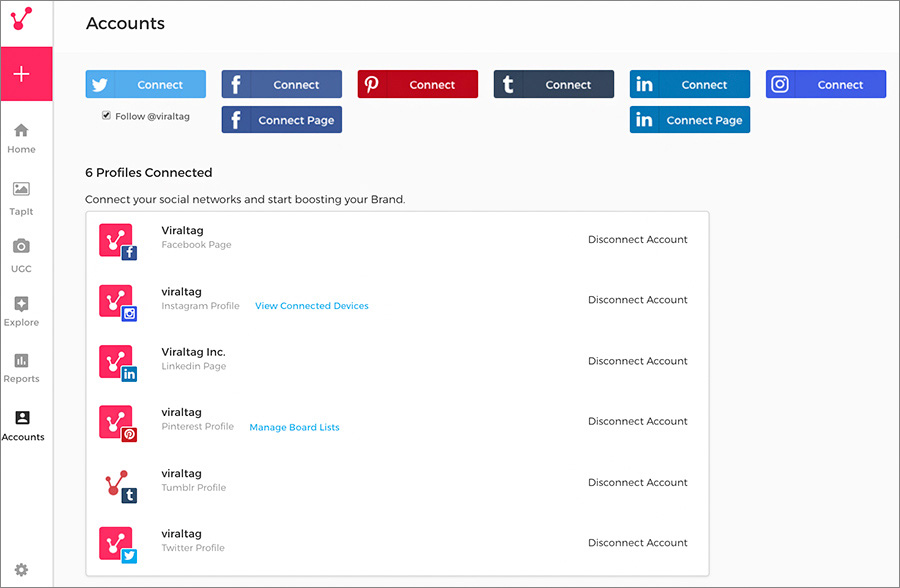
Task: Select Accounts in the sidebar
Action: (x=22, y=425)
